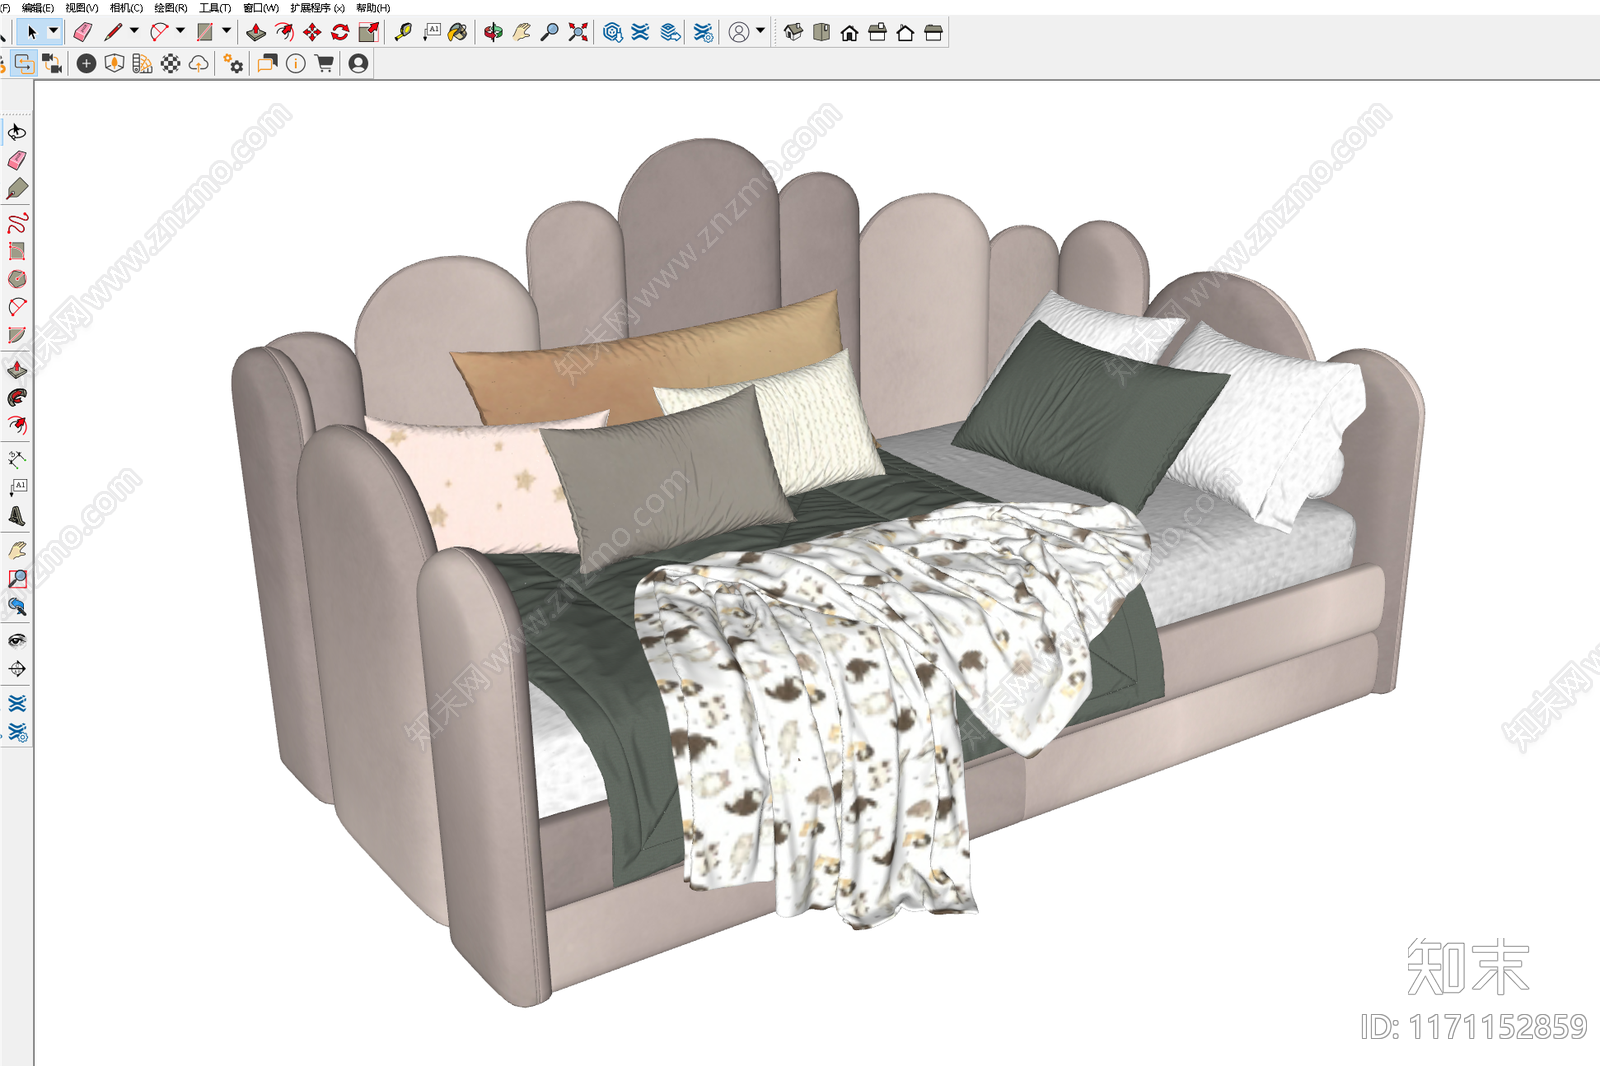Screen dimensions: 1600x1066
Task: Expand the Arc tool dropdown arrow
Action: pyautogui.click(x=180, y=31)
